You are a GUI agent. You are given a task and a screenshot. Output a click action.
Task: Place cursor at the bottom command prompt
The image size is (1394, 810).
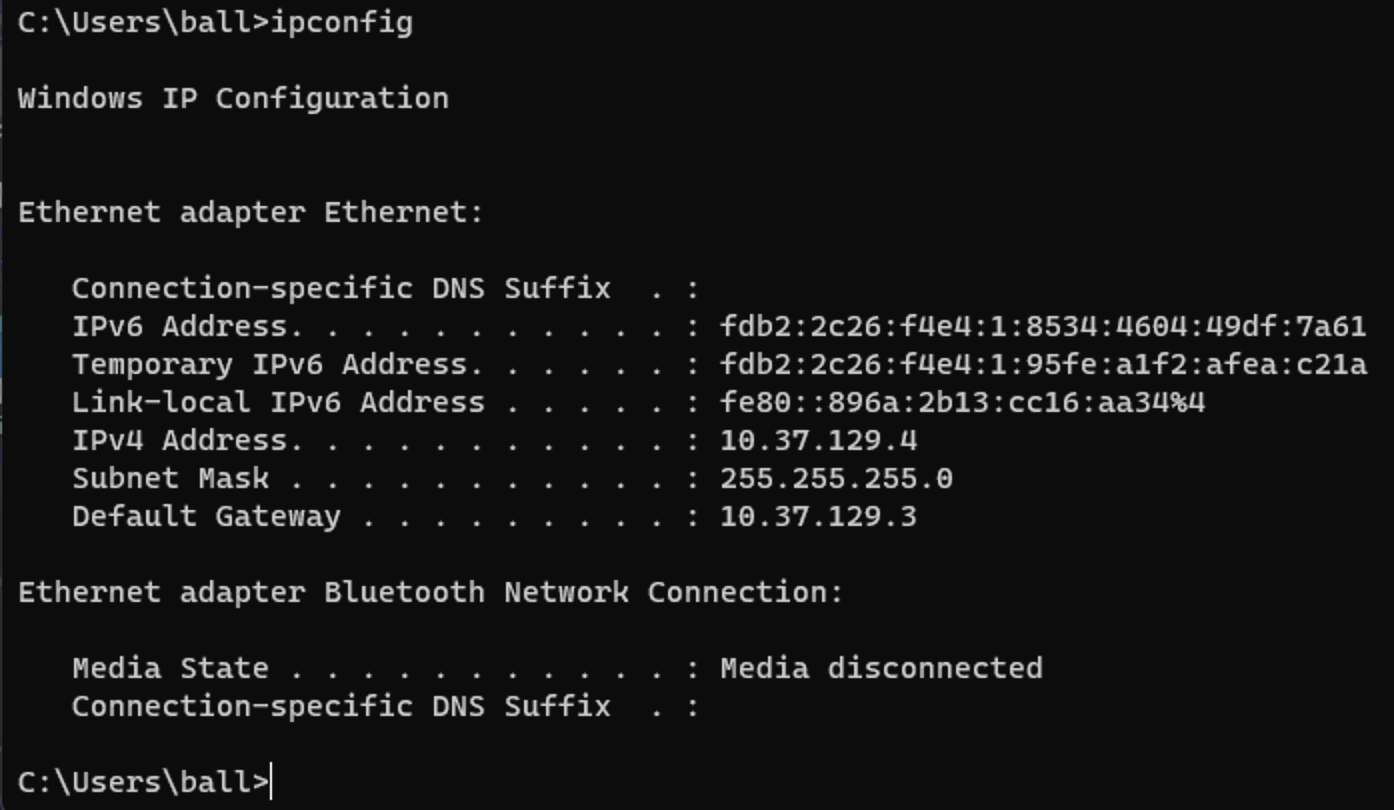272,782
